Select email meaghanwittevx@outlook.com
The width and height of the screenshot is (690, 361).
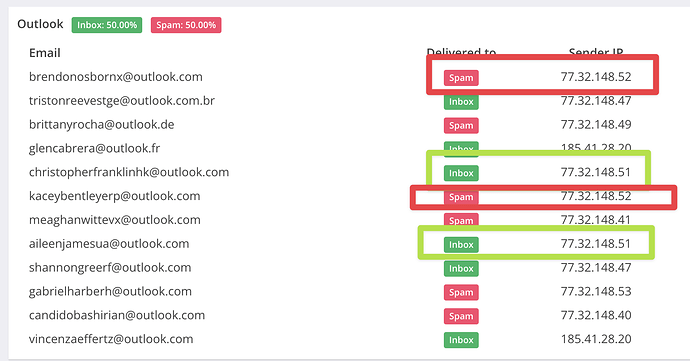click(x=115, y=220)
